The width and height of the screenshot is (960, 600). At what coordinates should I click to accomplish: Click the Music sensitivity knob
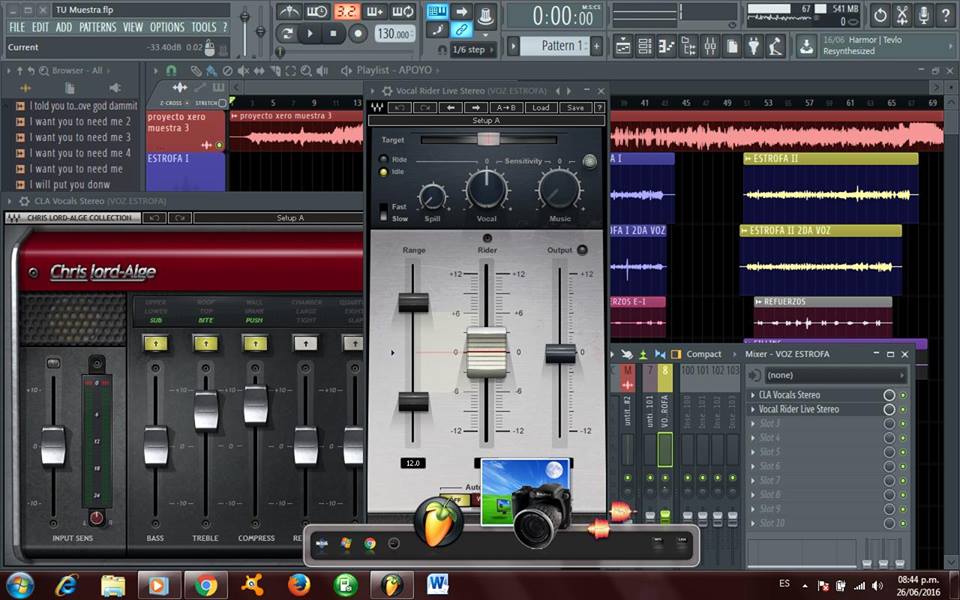pyautogui.click(x=559, y=189)
